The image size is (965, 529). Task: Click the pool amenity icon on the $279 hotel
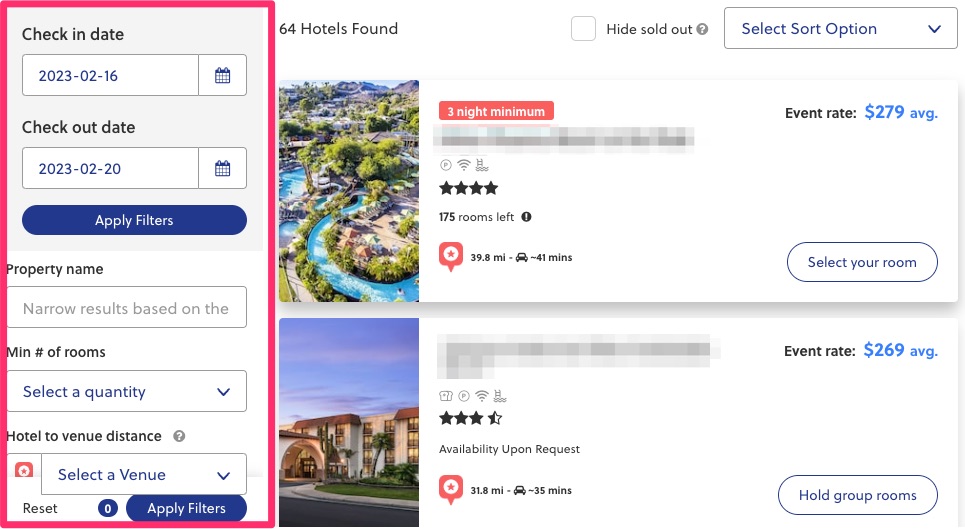(x=484, y=165)
